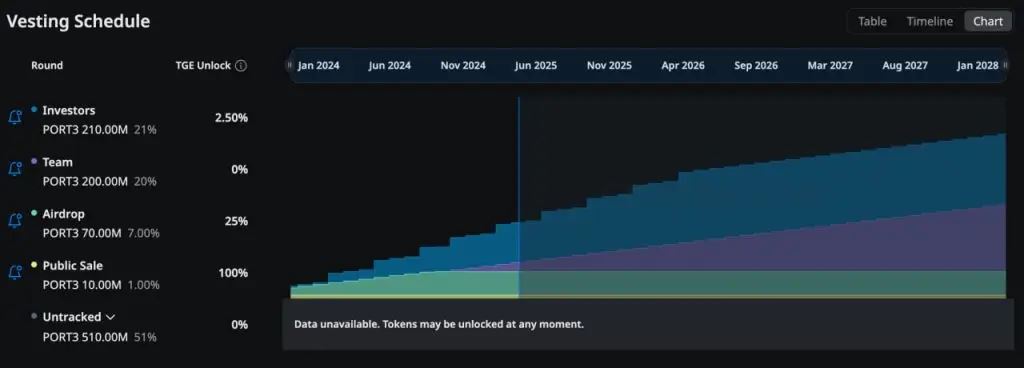The height and width of the screenshot is (368, 1024).
Task: Toggle the Airdrop unlock alert bell
Action: (14, 221)
